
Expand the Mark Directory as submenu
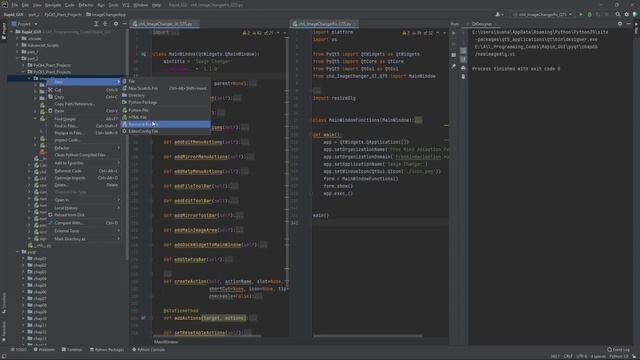point(83,239)
